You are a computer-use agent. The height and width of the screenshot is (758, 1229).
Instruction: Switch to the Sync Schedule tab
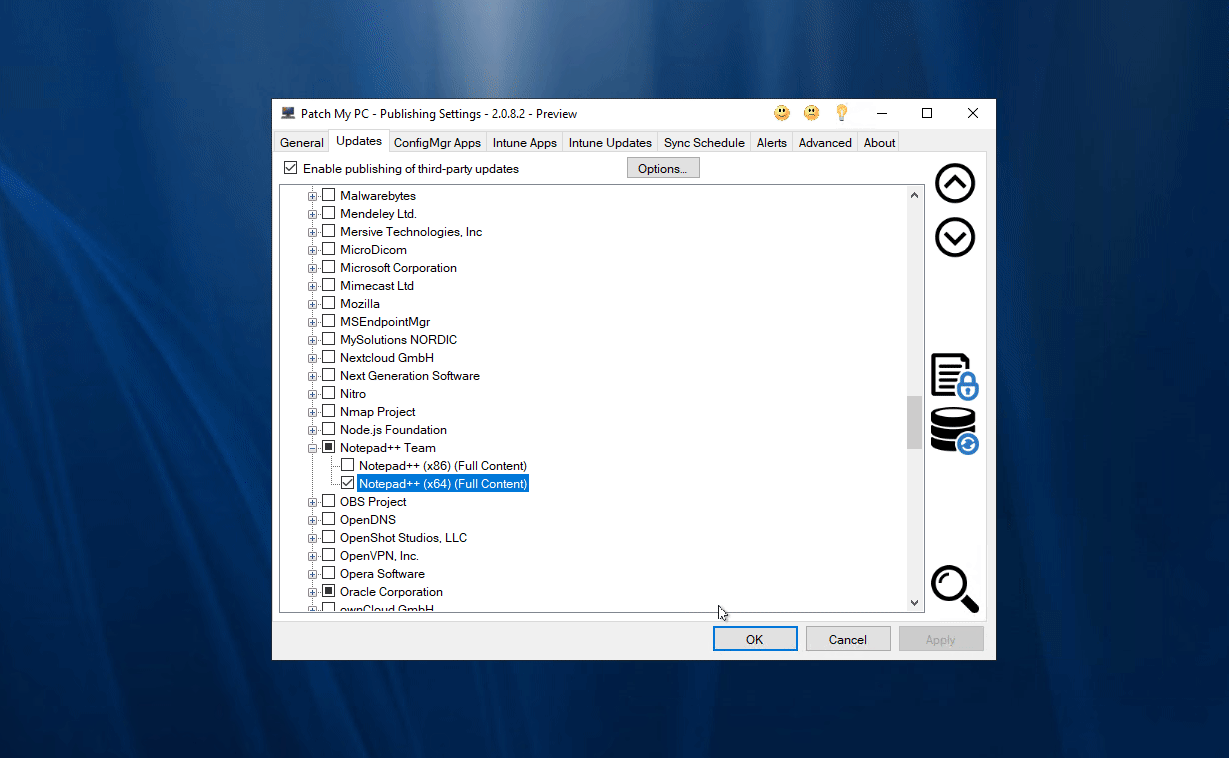[704, 143]
